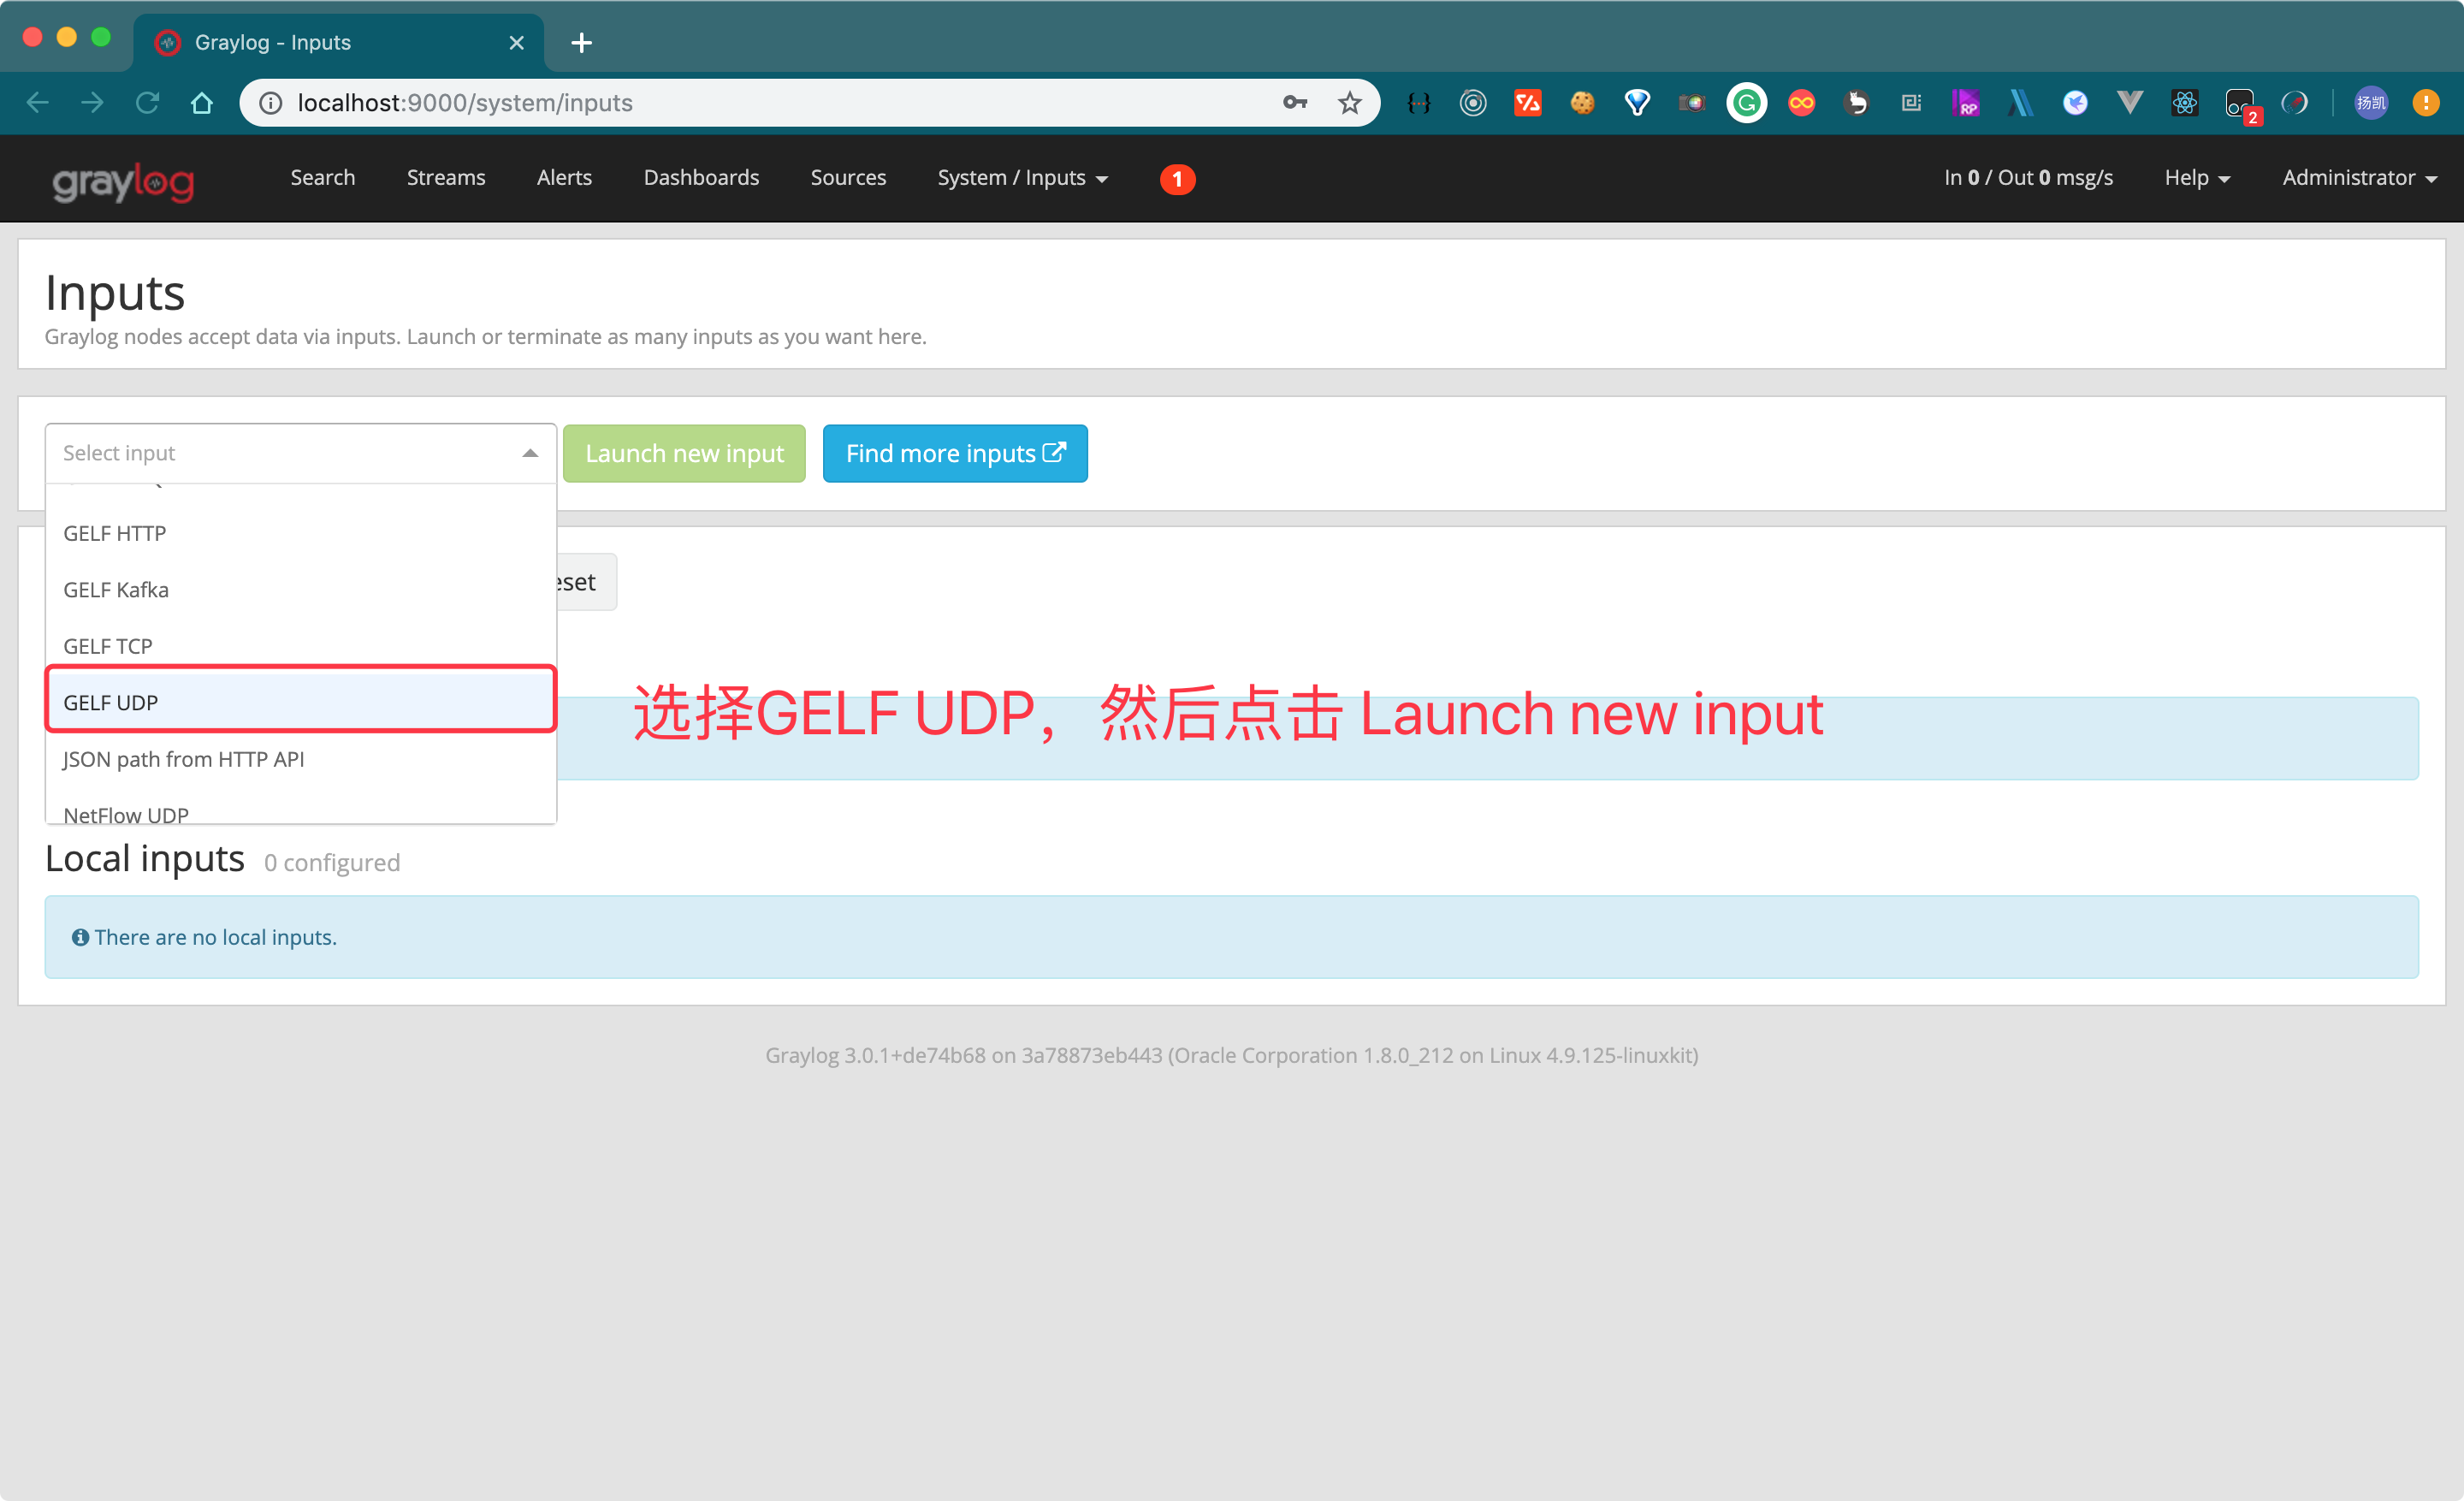The image size is (2464, 1501).
Task: Open the React Developer Tools extension
Action: pos(2184,103)
